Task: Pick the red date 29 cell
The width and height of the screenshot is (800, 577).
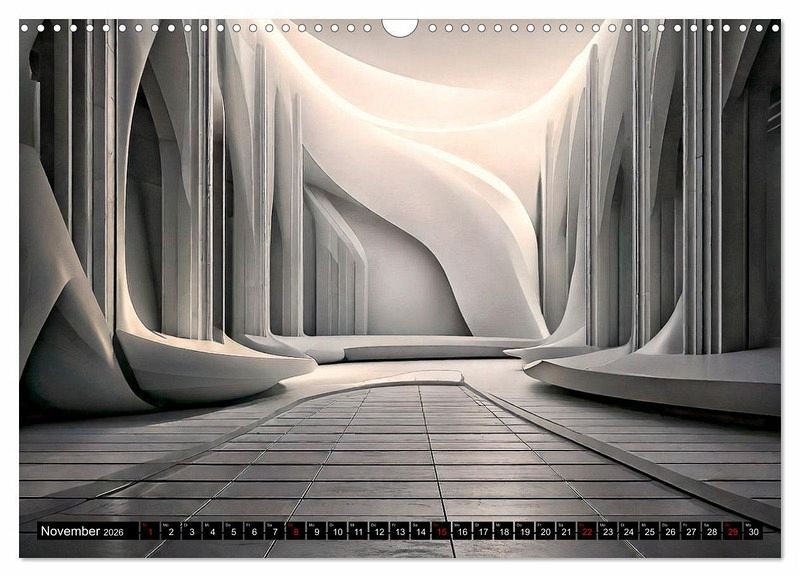Action: (732, 532)
